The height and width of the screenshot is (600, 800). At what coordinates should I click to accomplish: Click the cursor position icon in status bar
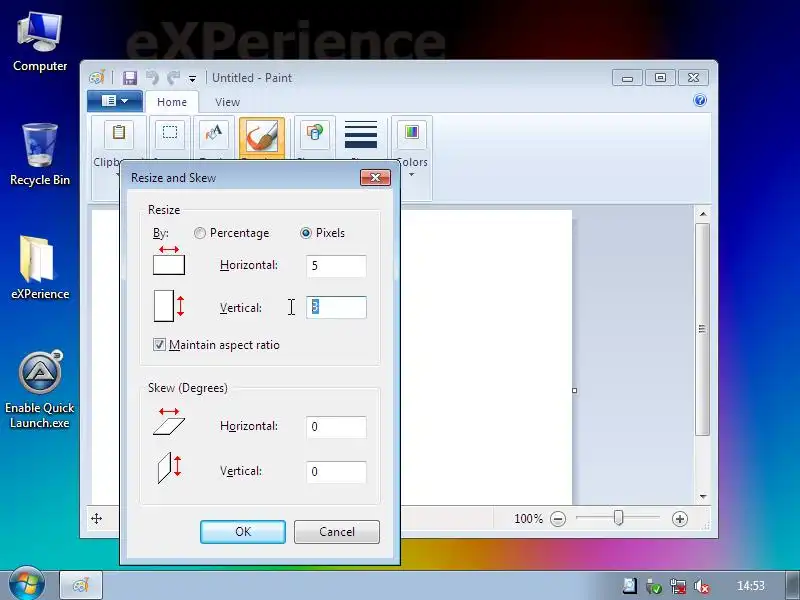pos(96,519)
